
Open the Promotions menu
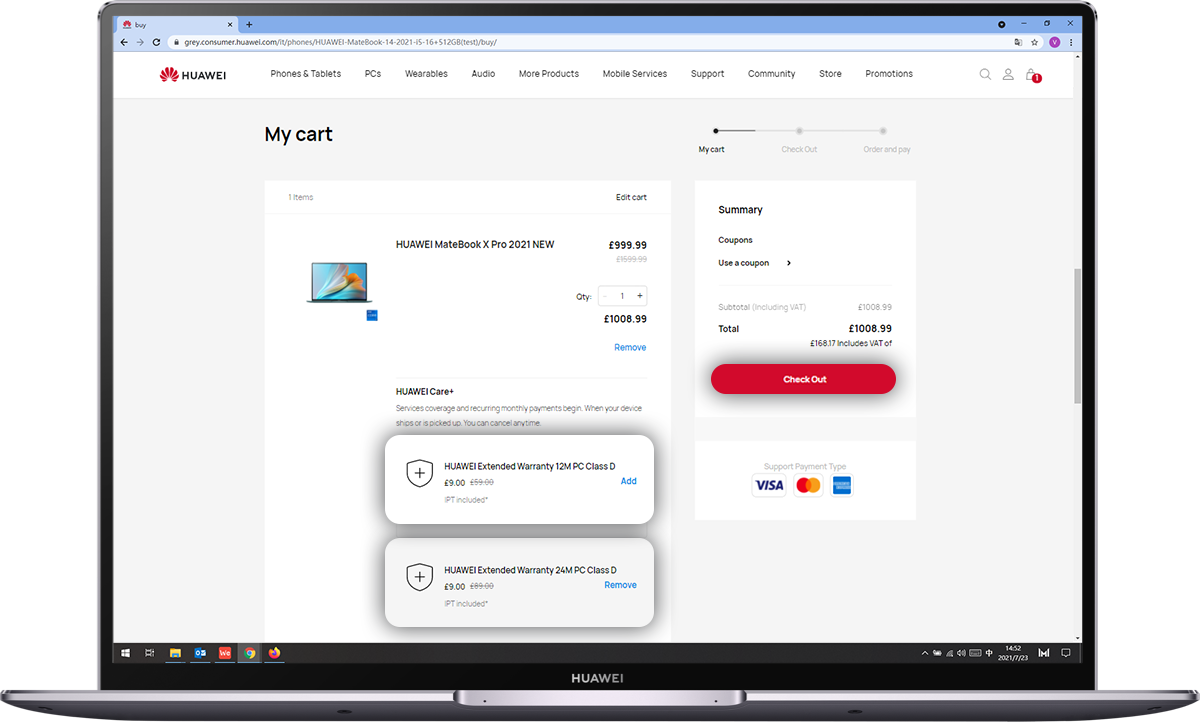[889, 74]
